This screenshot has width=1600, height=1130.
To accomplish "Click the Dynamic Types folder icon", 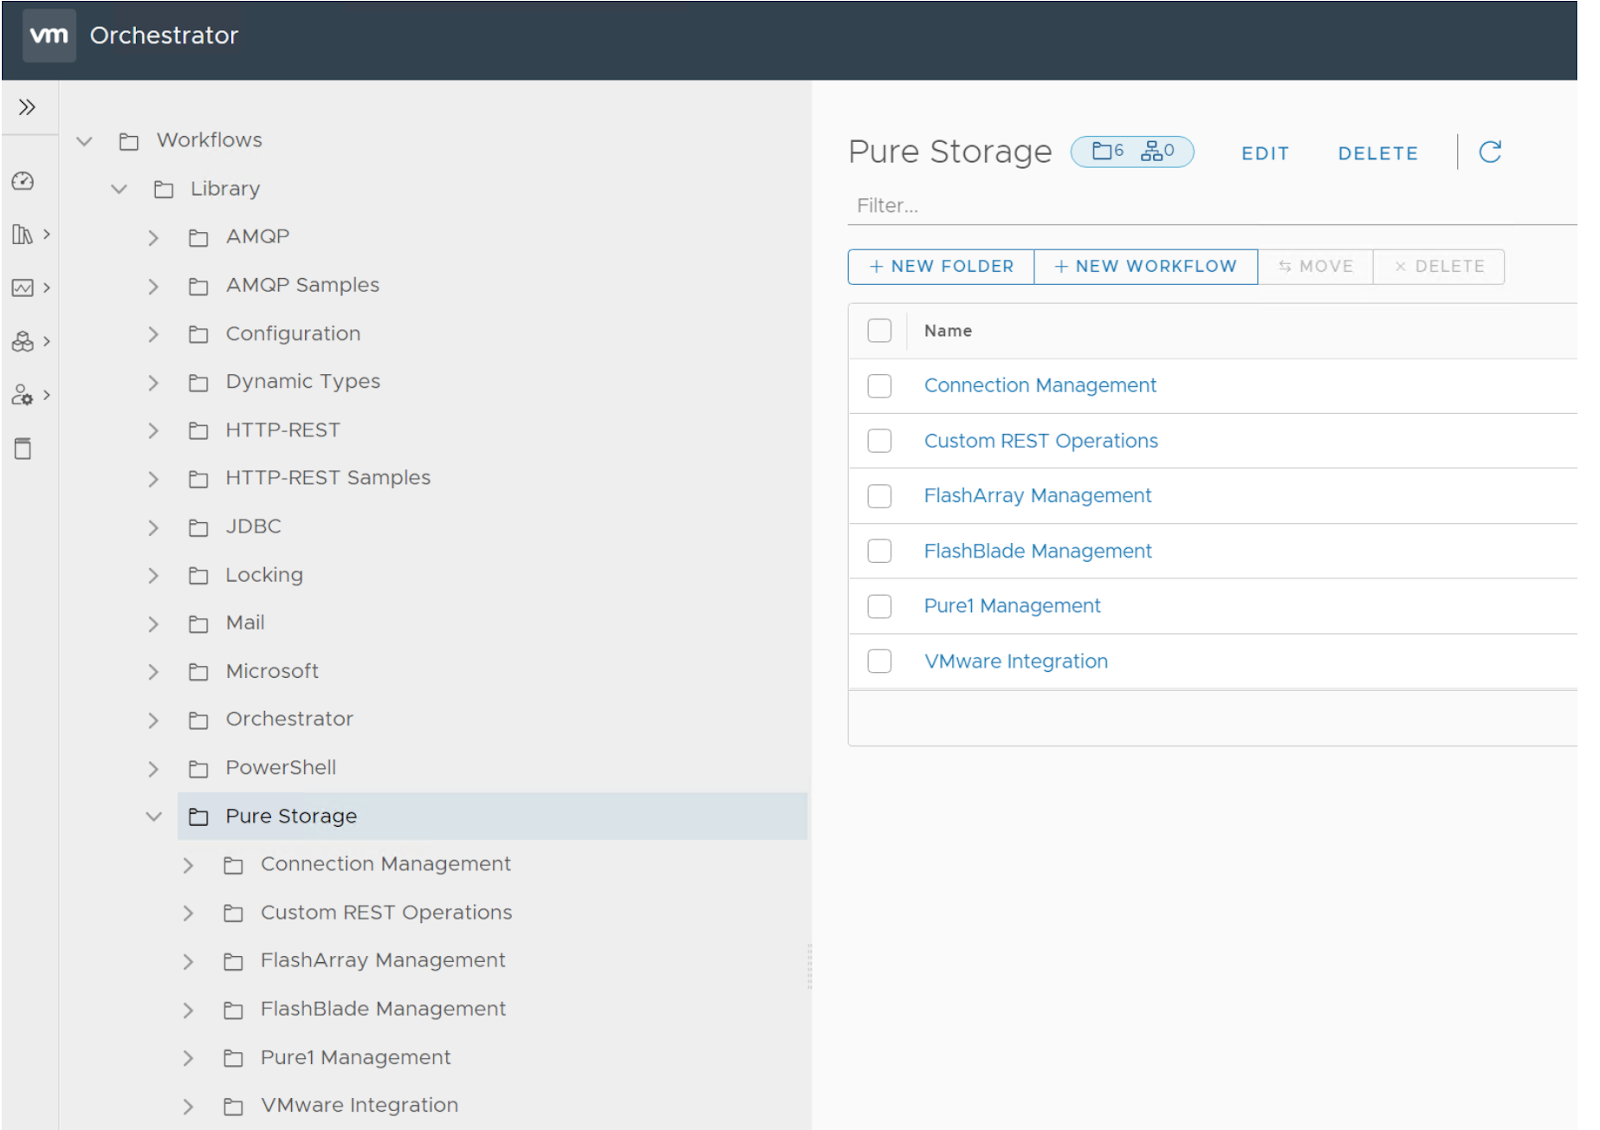I will coord(199,382).
